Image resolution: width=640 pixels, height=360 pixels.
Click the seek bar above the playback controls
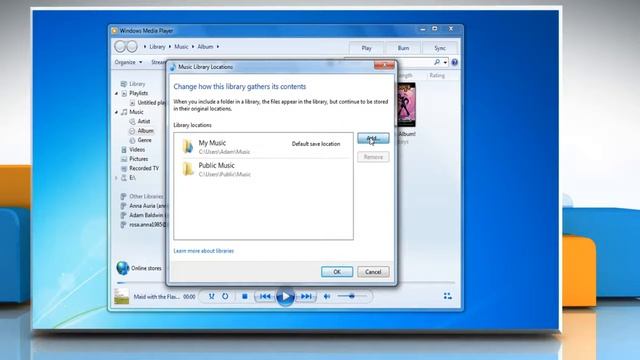click(x=285, y=282)
